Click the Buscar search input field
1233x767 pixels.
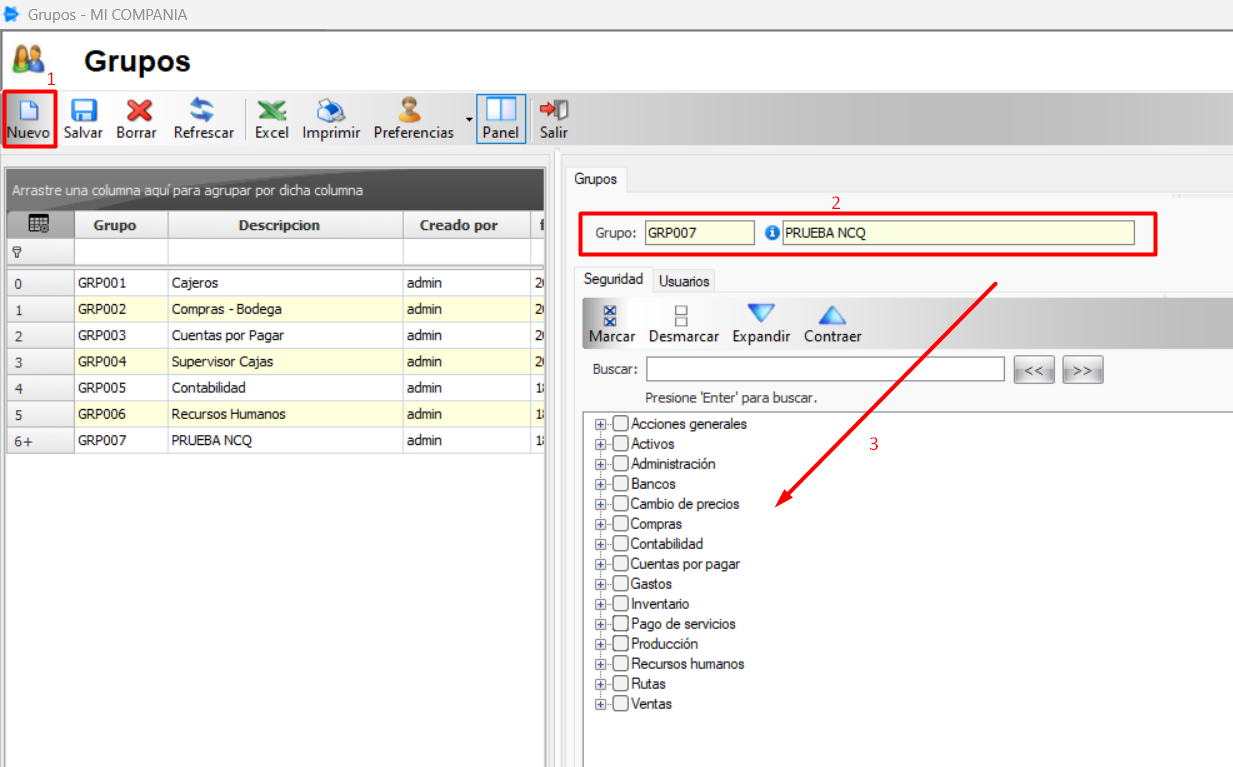[x=825, y=369]
